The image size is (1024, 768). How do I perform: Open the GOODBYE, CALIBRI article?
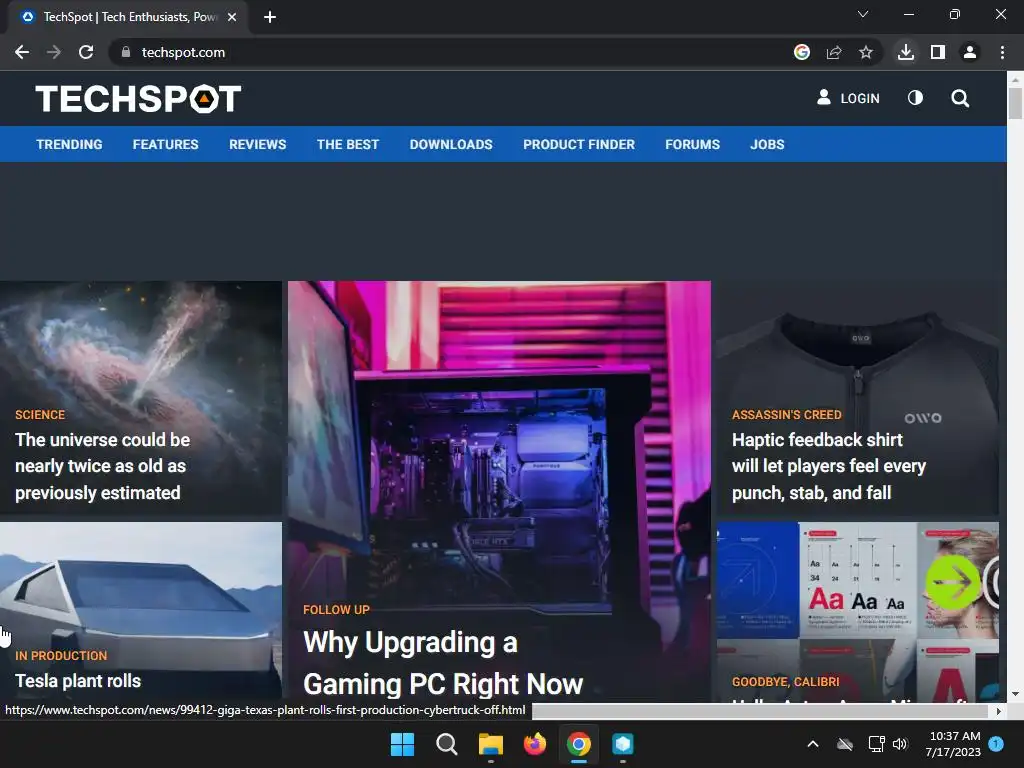(786, 682)
